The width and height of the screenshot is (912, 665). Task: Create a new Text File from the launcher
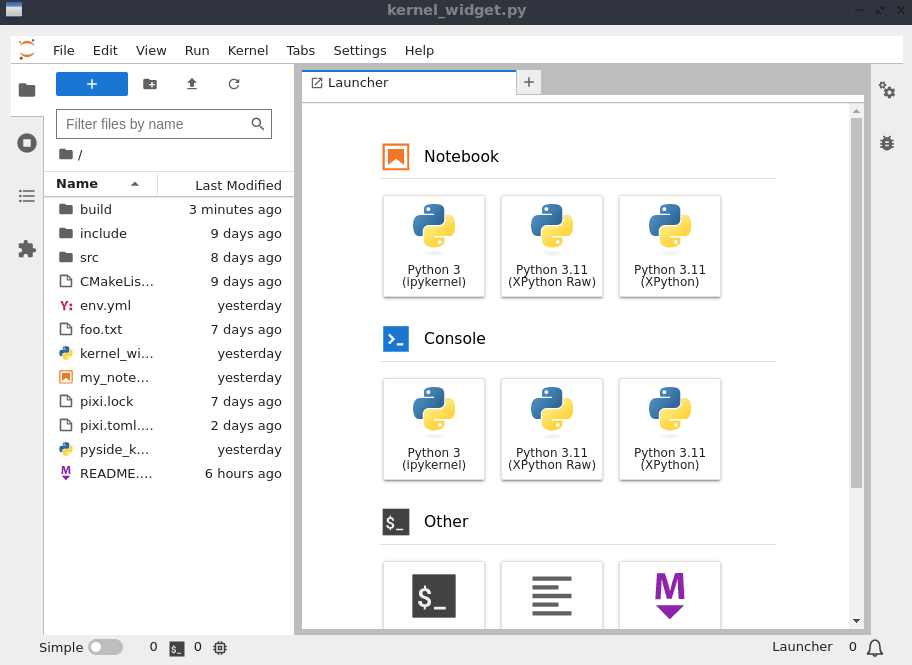point(552,595)
